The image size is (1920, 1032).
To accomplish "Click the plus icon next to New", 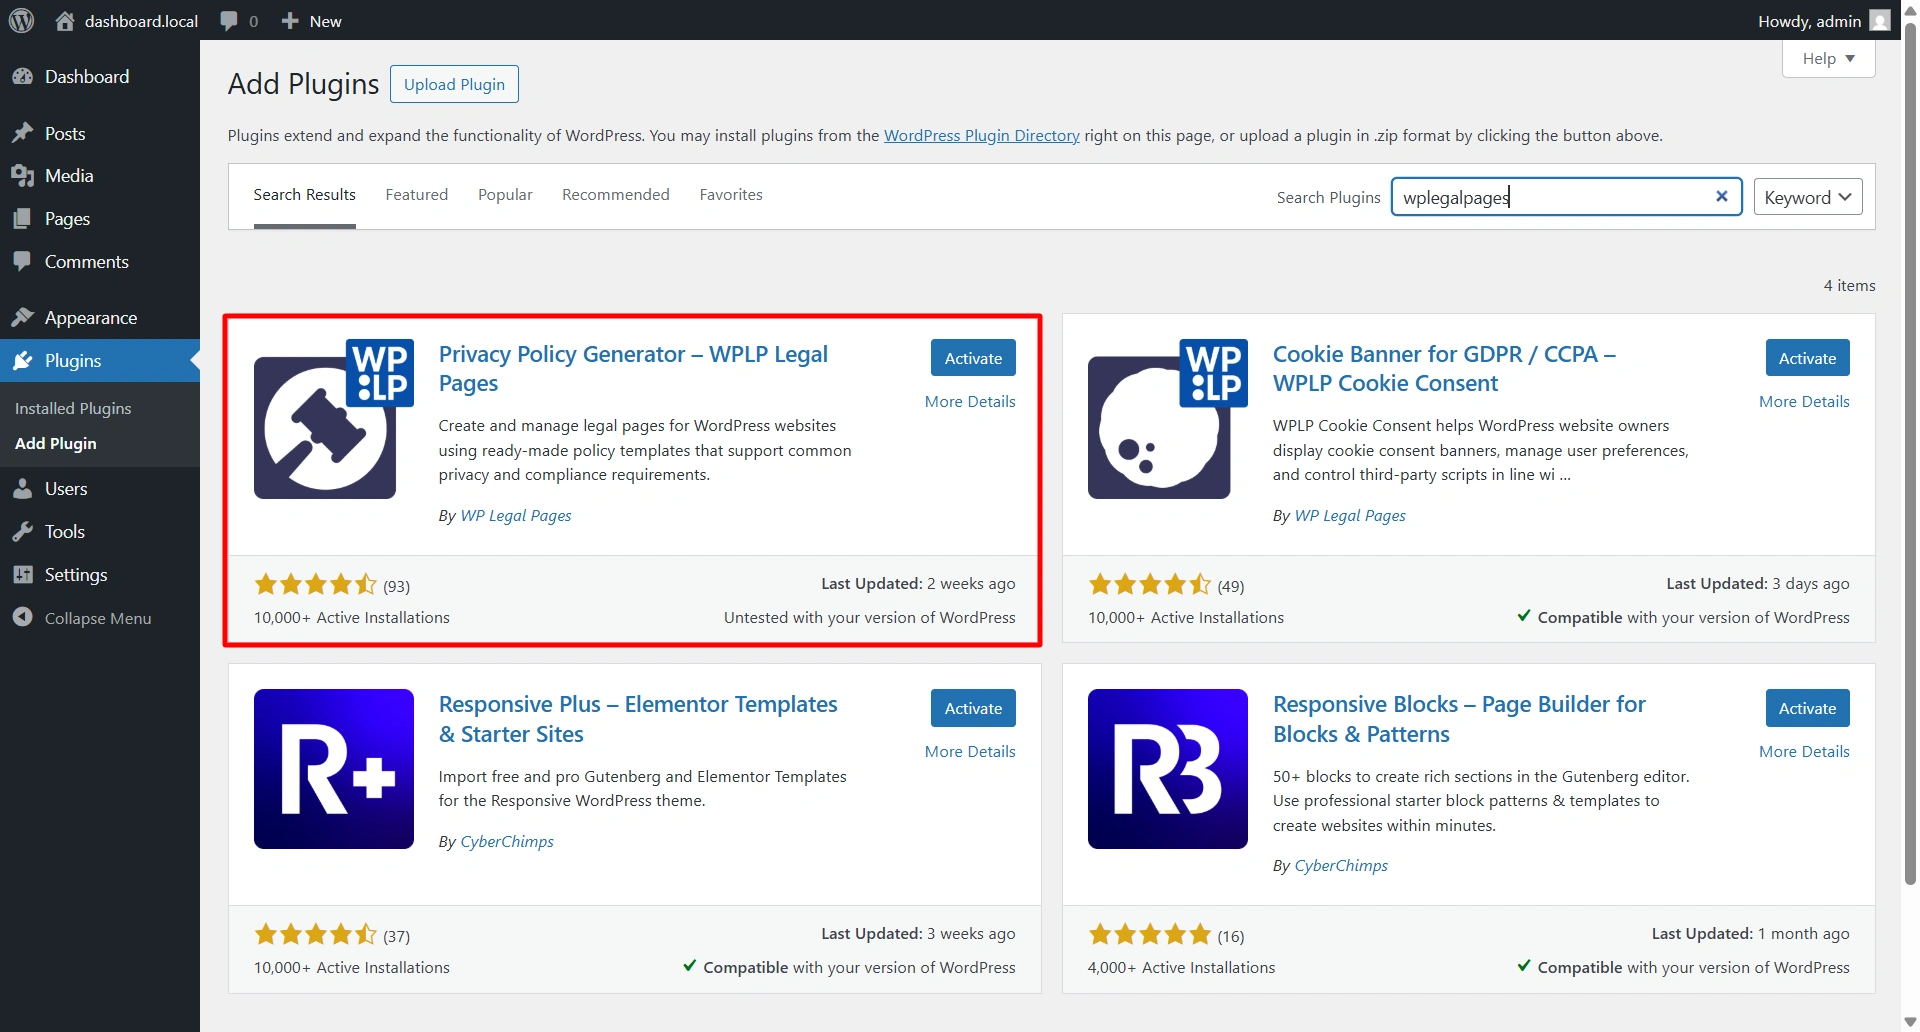I will pyautogui.click(x=290, y=21).
